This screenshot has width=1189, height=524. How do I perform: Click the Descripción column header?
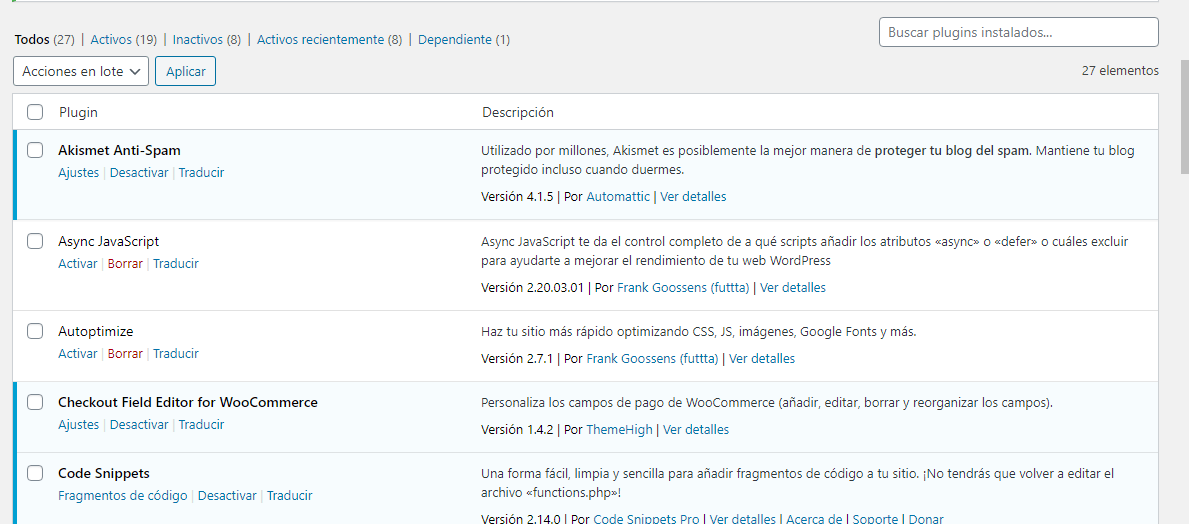[518, 112]
